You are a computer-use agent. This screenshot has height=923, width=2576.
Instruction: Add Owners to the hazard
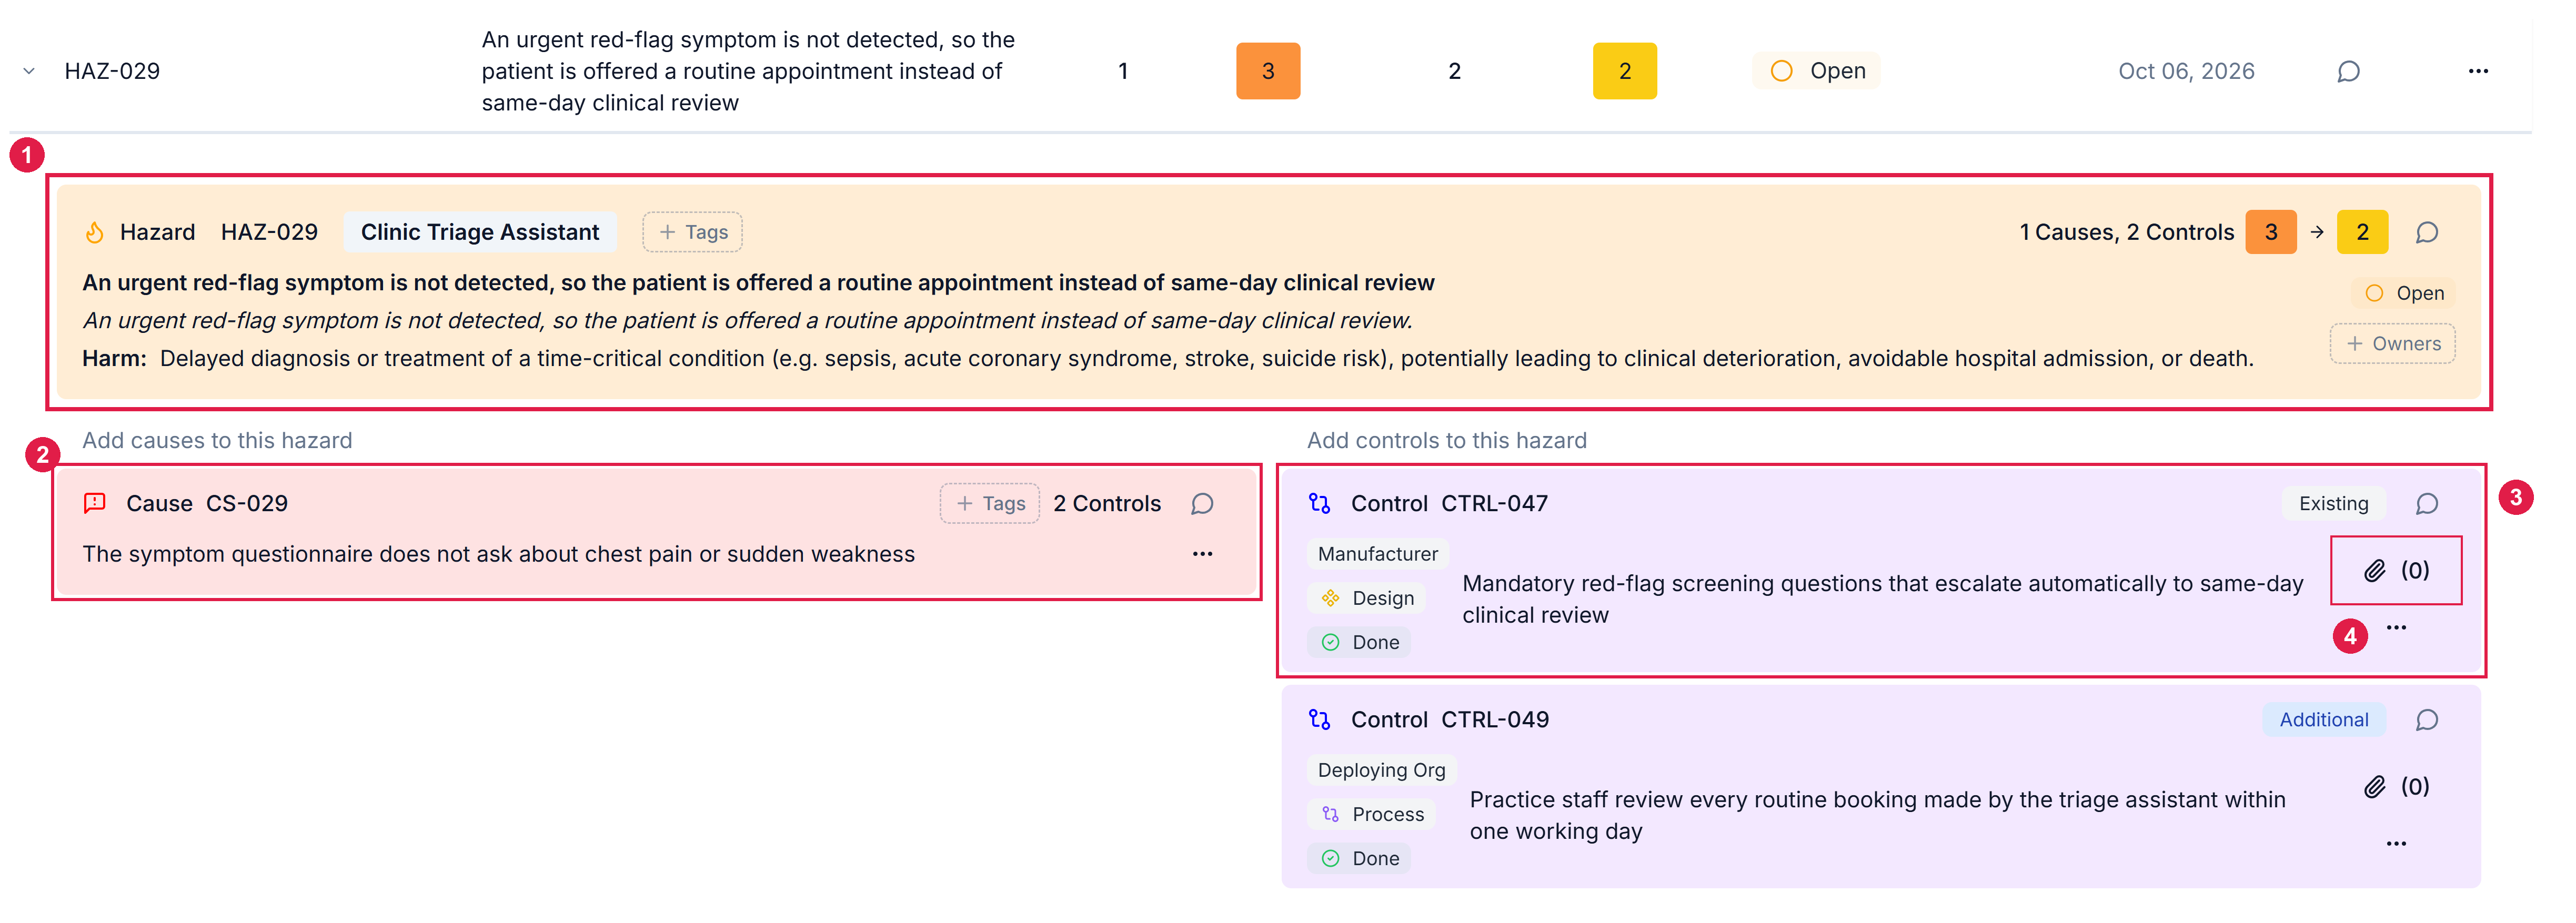point(2392,343)
